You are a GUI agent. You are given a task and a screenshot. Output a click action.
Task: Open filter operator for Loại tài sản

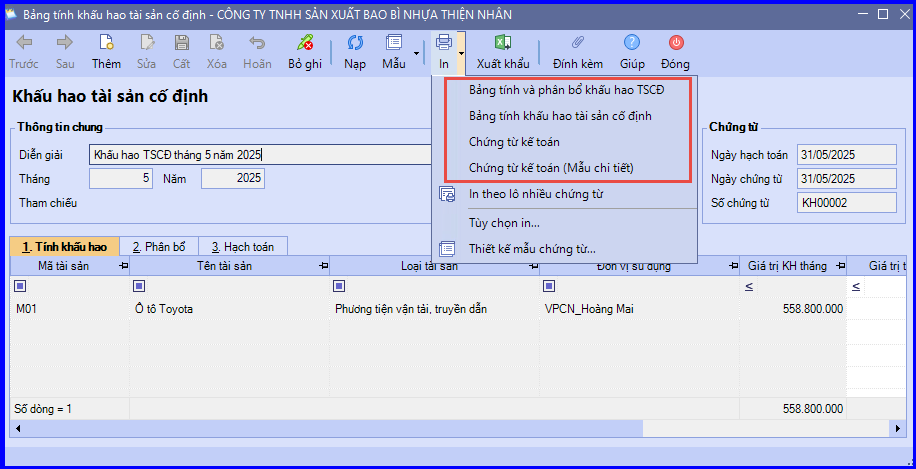pyautogui.click(x=339, y=286)
